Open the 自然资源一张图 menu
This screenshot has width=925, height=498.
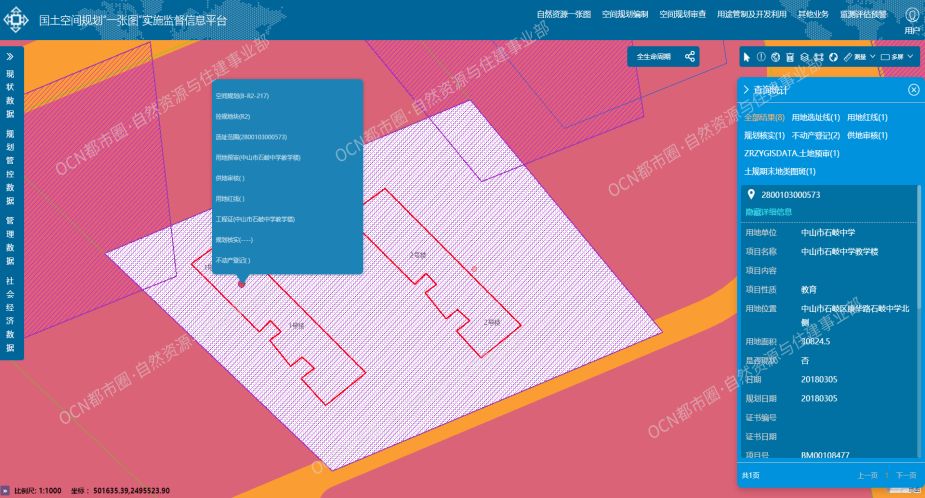tap(563, 14)
